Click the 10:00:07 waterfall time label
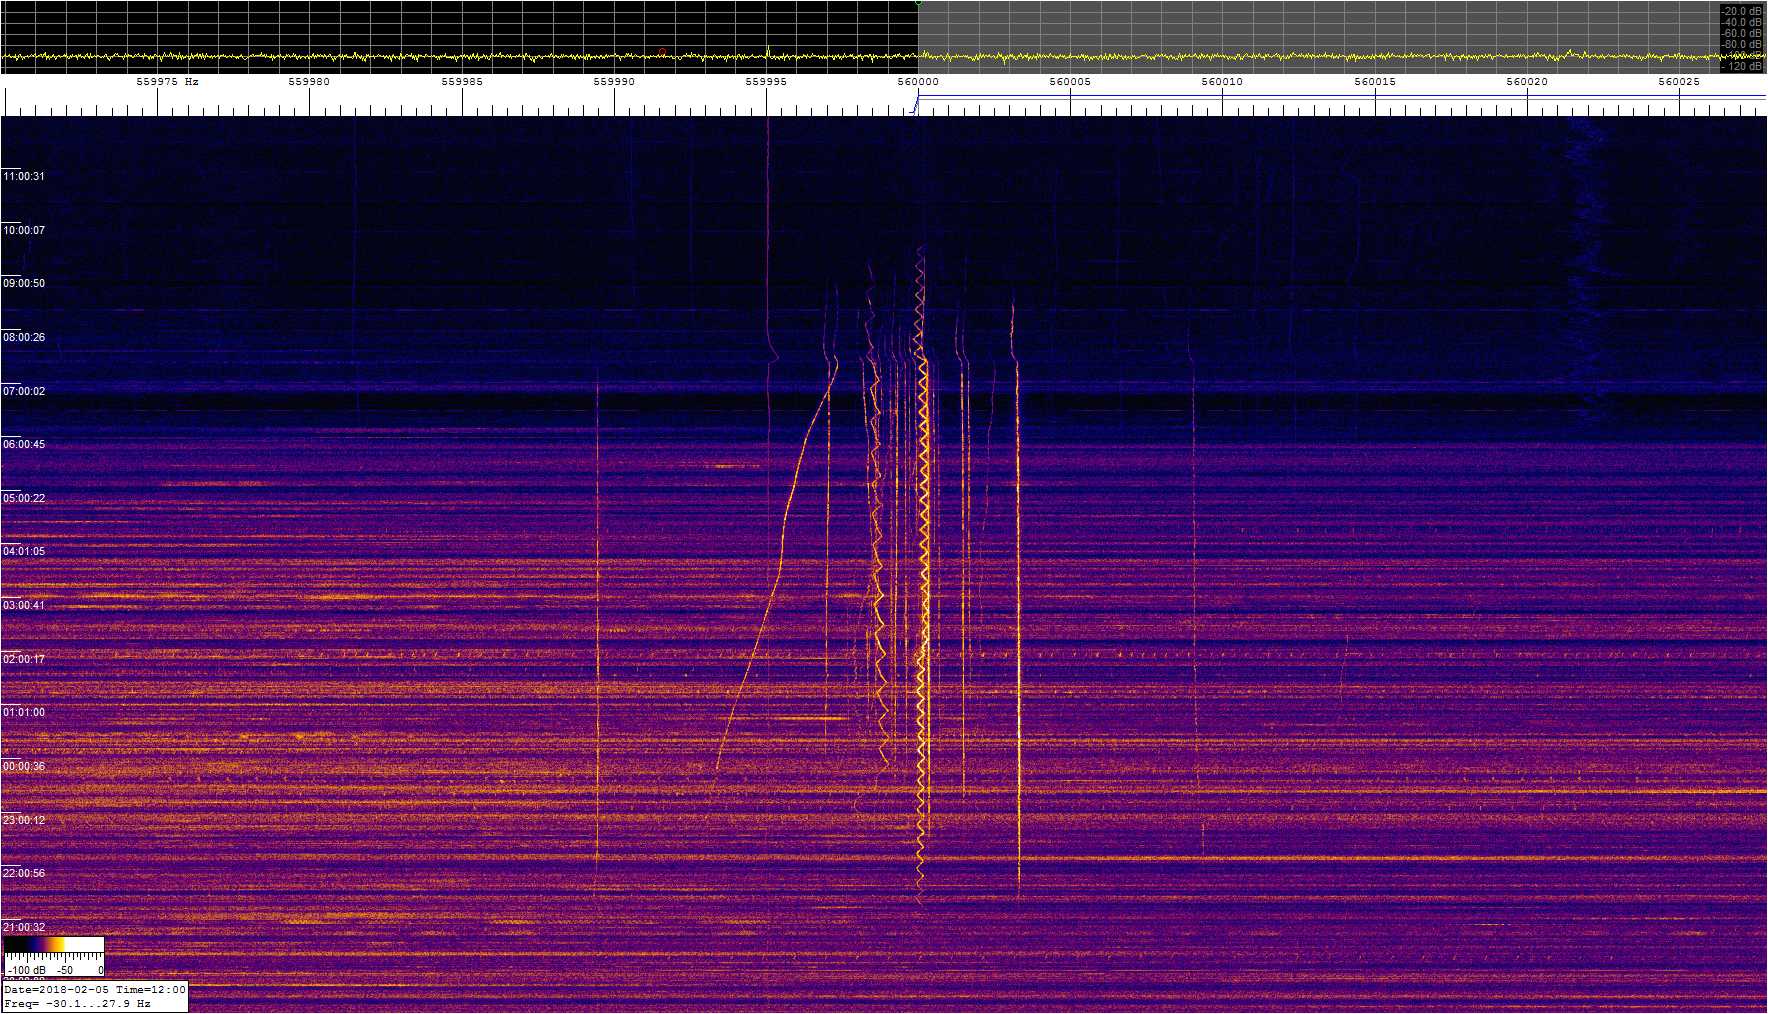This screenshot has width=1768, height=1014. (24, 230)
